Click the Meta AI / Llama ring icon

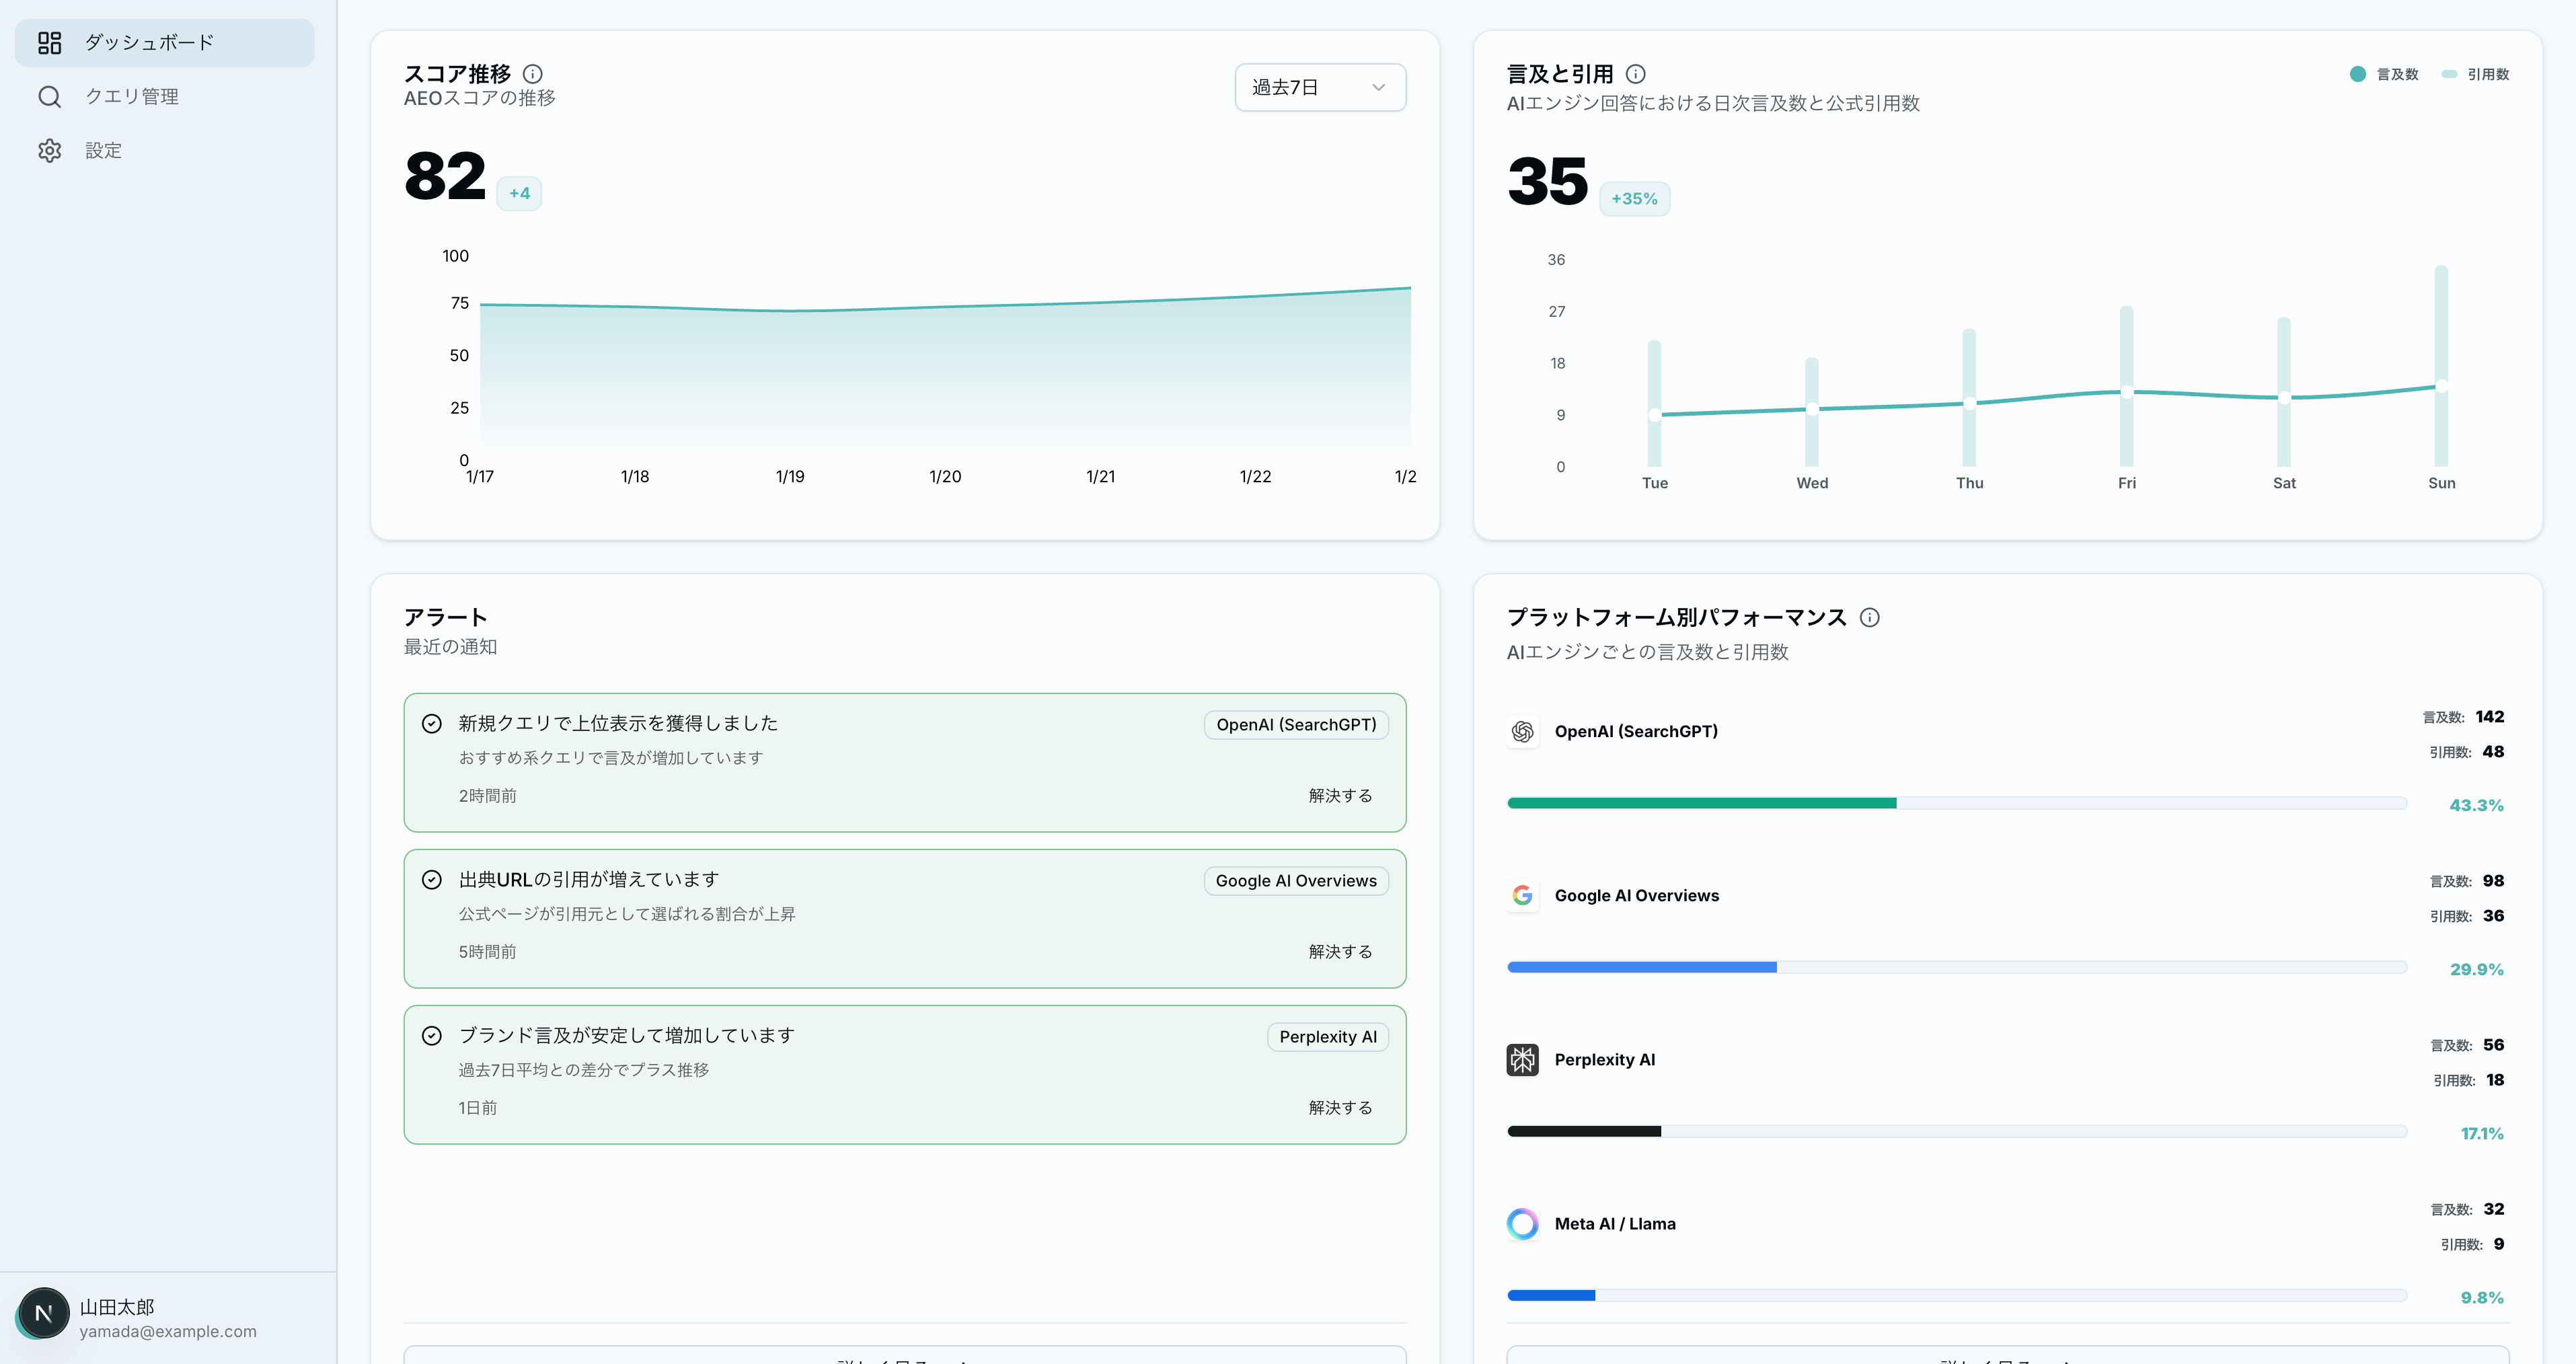coord(1523,1224)
